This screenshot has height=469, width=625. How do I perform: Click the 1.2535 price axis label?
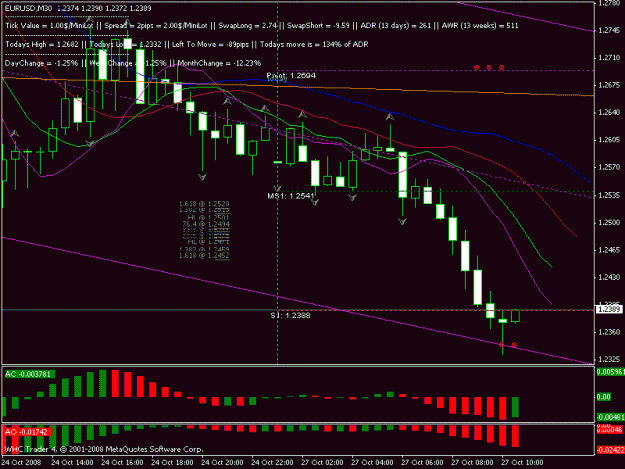pyautogui.click(x=609, y=195)
